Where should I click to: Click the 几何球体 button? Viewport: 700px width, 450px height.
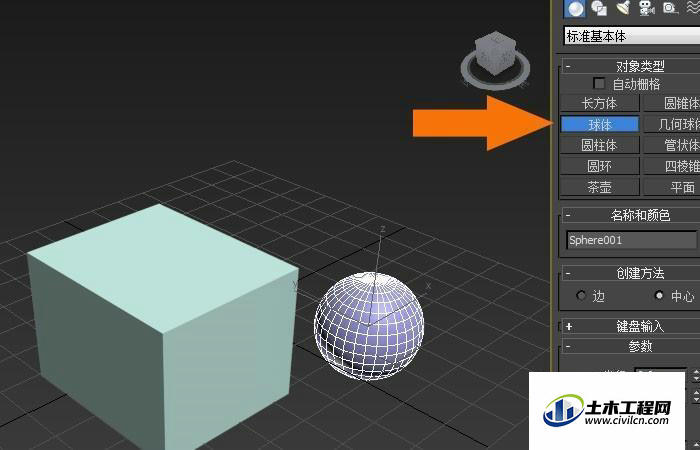pyautogui.click(x=671, y=124)
